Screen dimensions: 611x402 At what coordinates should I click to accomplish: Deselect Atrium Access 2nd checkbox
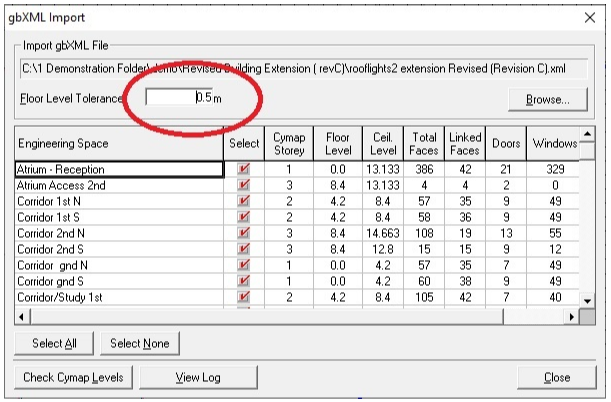pos(244,185)
